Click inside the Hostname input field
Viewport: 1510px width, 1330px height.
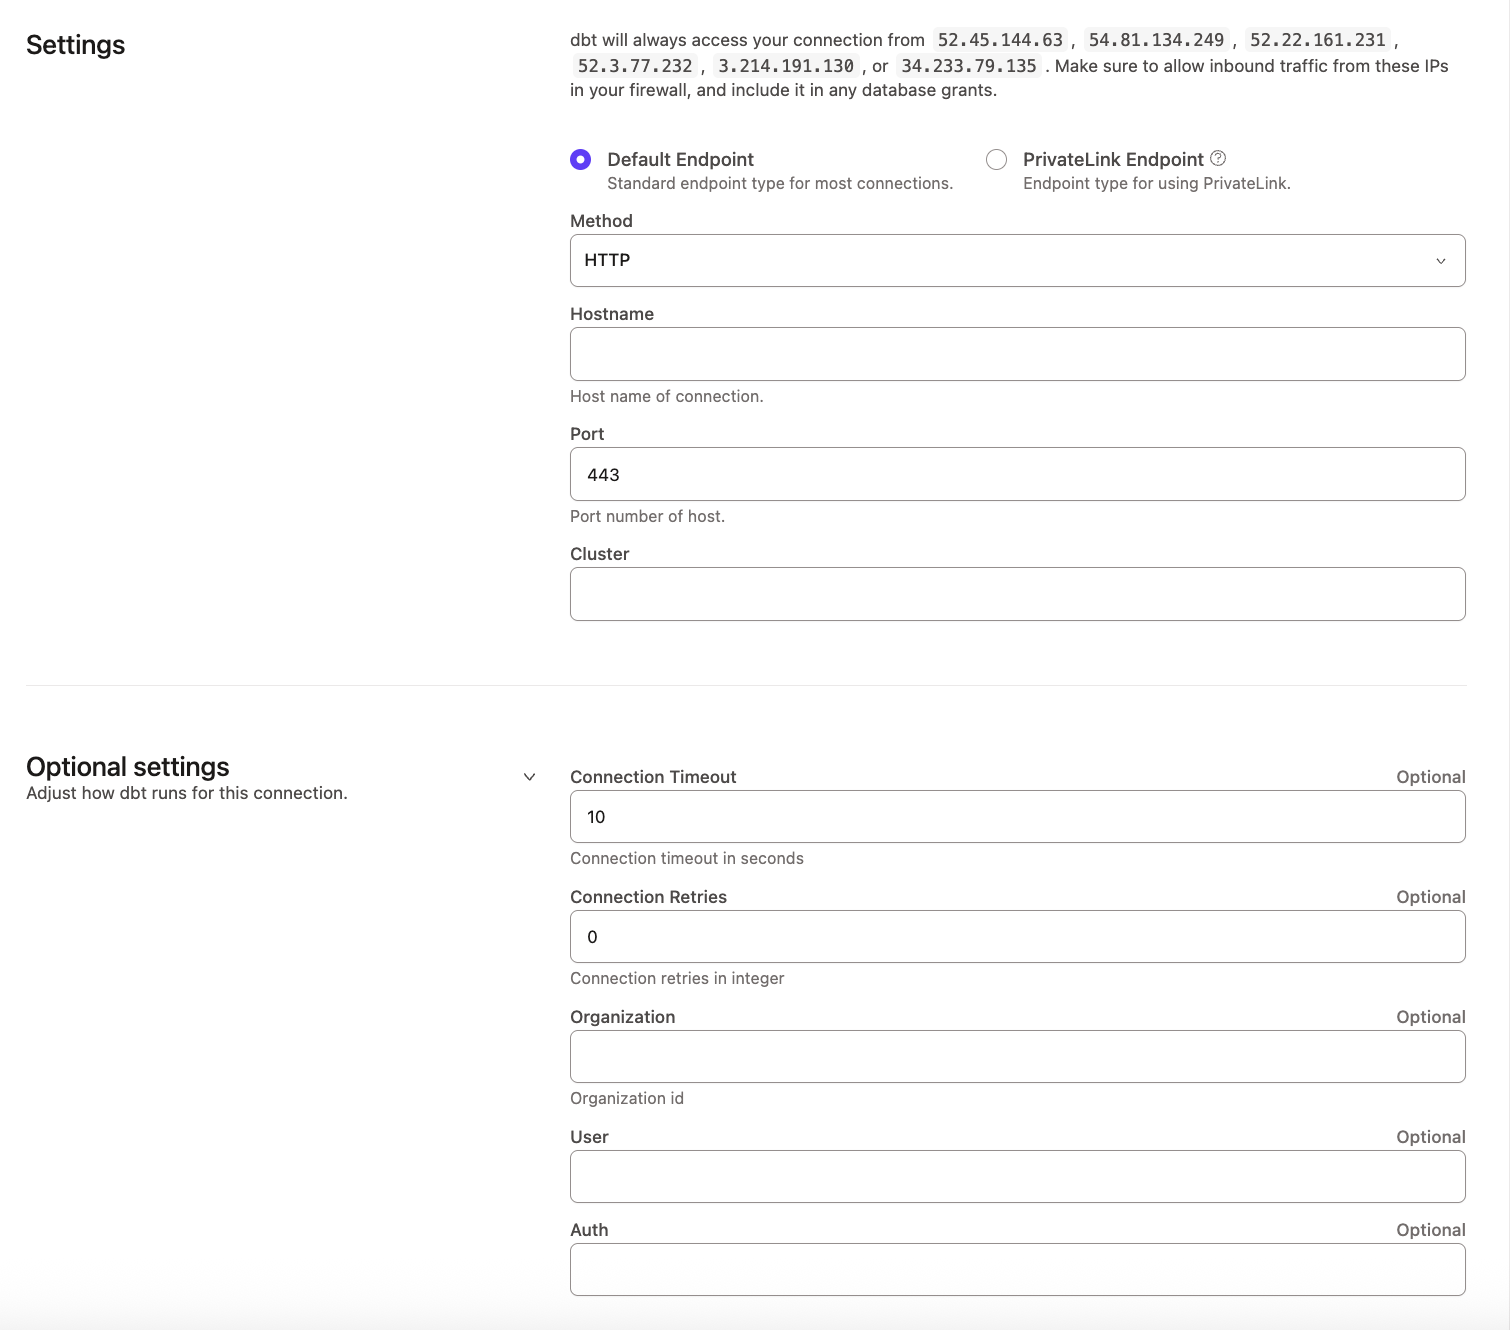1016,353
